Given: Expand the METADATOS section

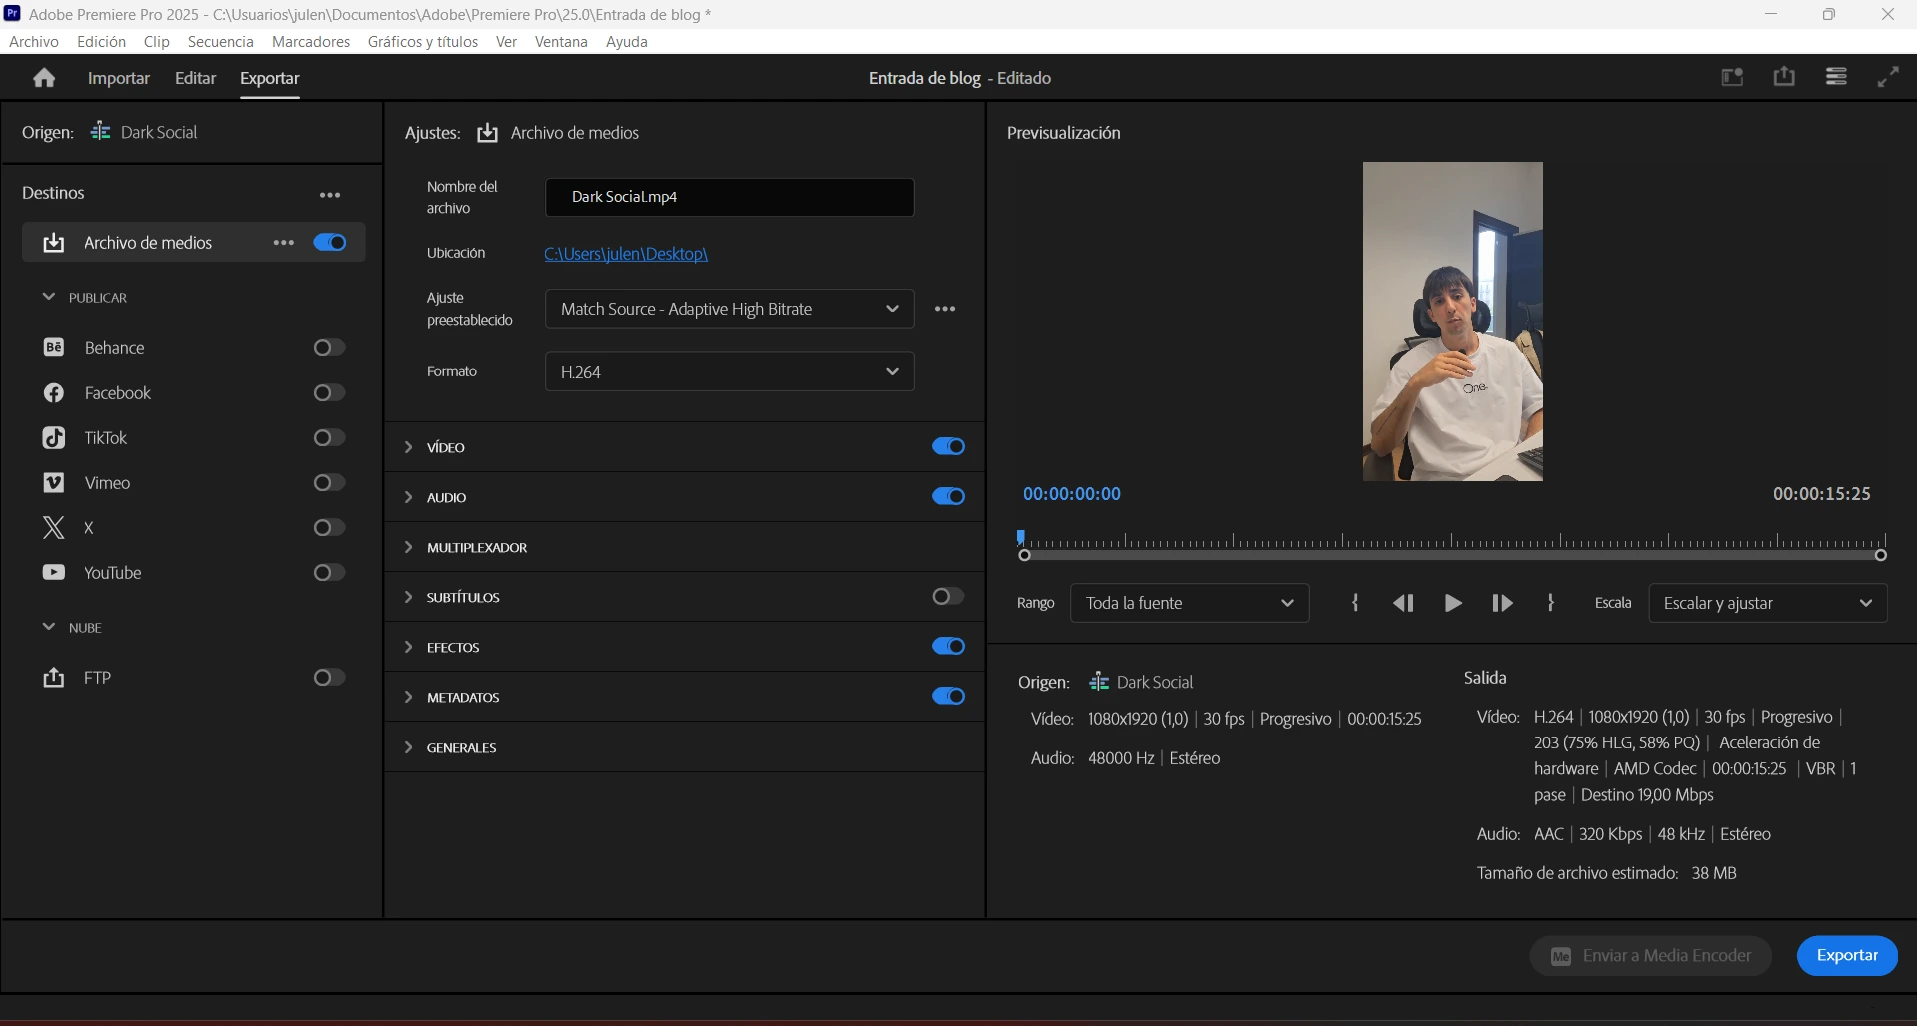Looking at the screenshot, I should (408, 697).
